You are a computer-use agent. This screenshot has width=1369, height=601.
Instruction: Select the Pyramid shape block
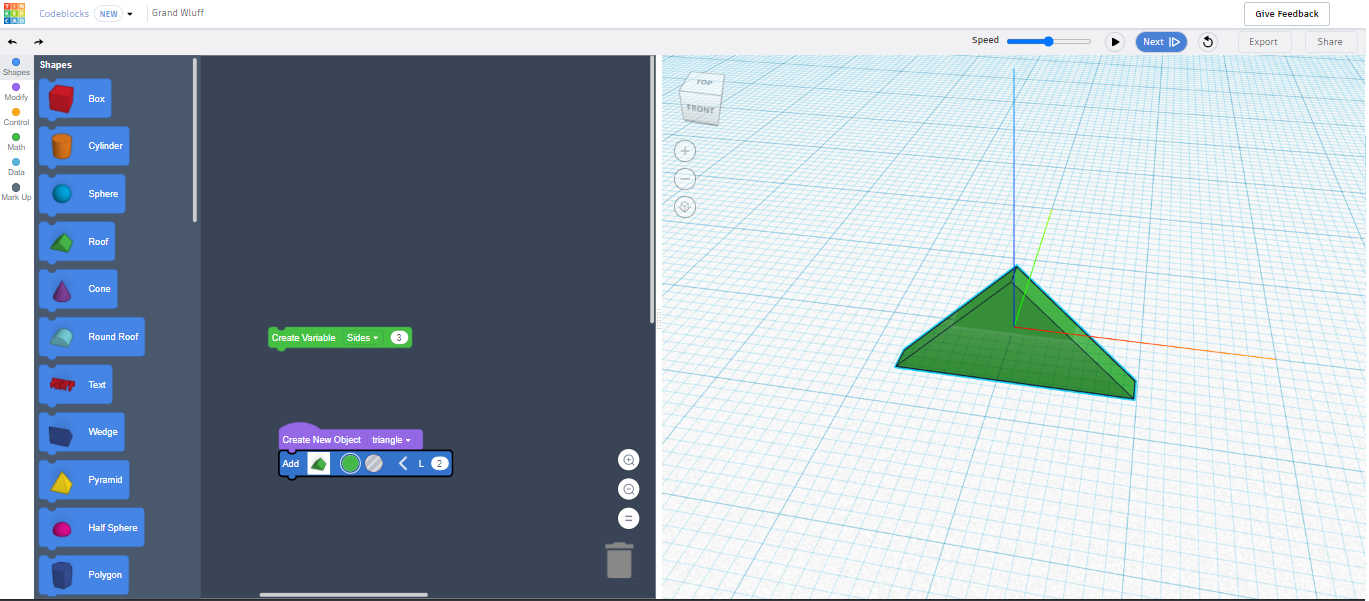click(84, 480)
